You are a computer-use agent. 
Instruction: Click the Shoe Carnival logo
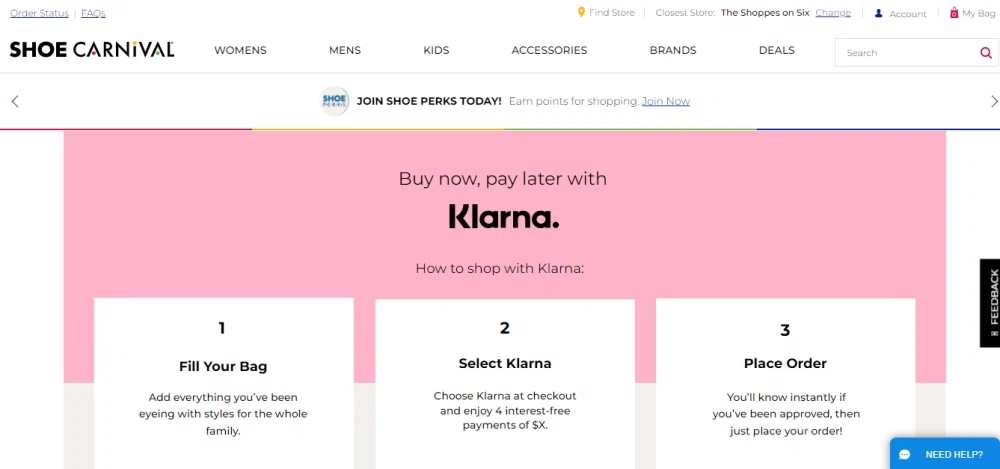(x=92, y=50)
